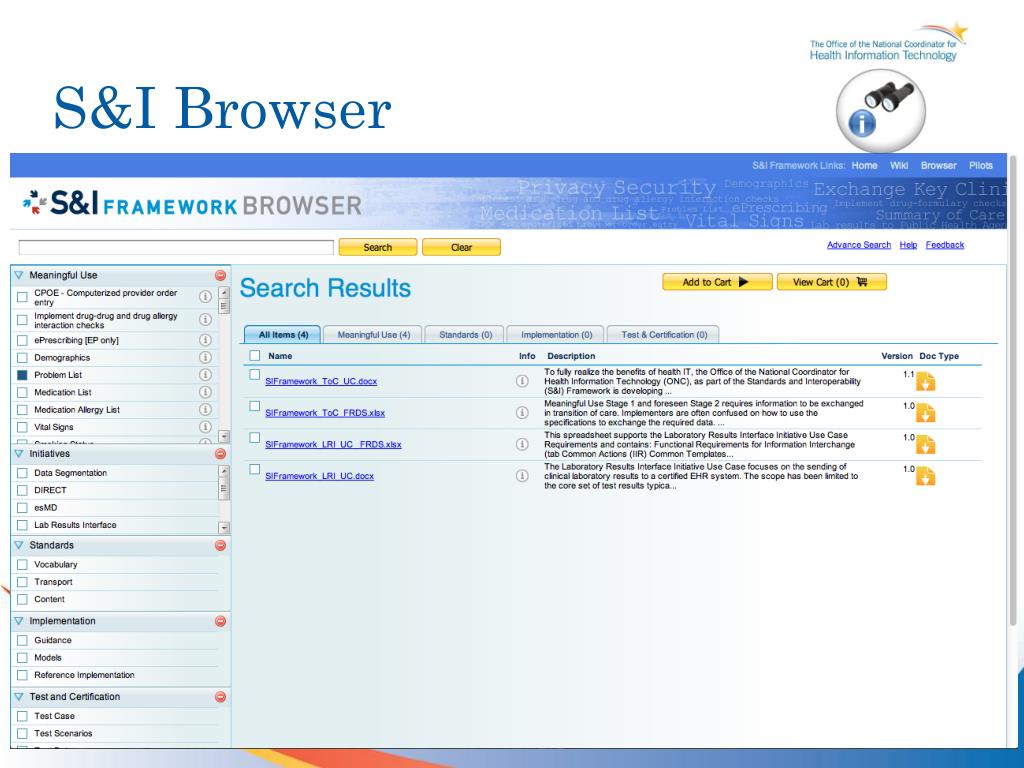Open info icon for Vital Signs row
The width and height of the screenshot is (1024, 768).
point(205,426)
